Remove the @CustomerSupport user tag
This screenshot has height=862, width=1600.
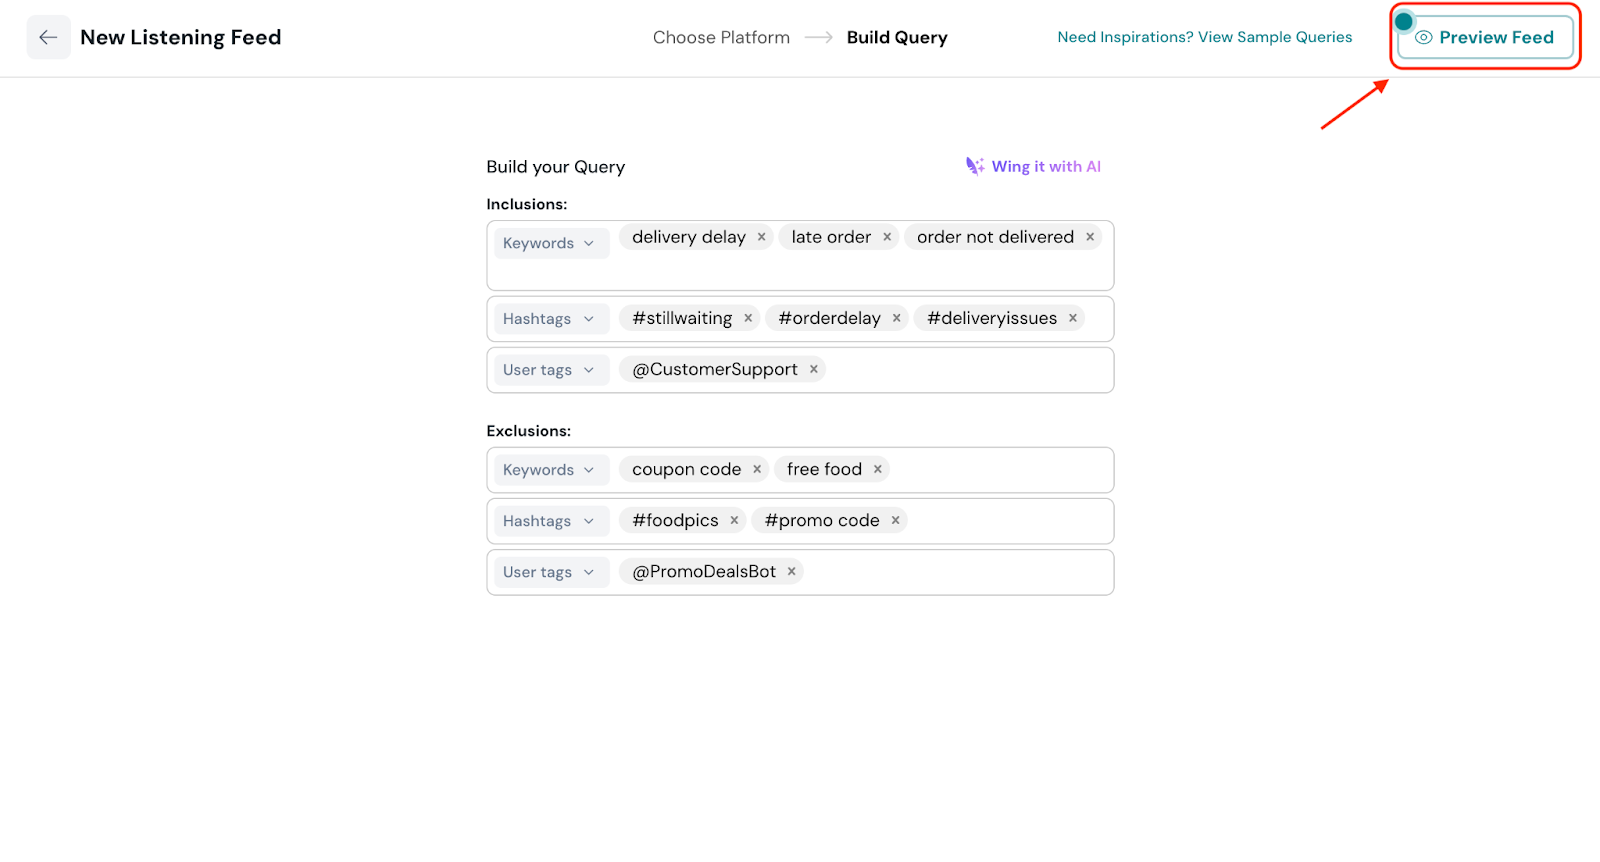pyautogui.click(x=814, y=369)
